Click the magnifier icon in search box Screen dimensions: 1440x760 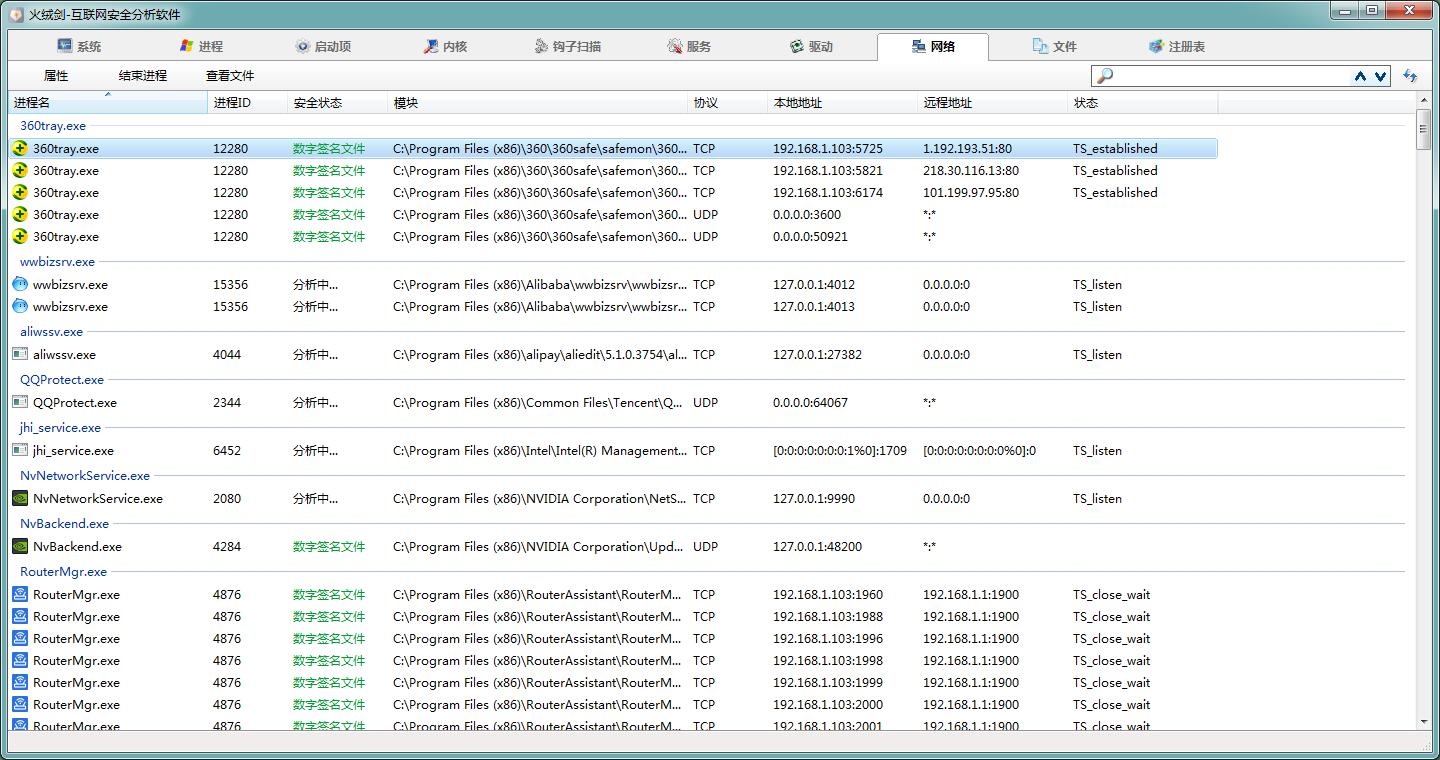pos(1105,76)
